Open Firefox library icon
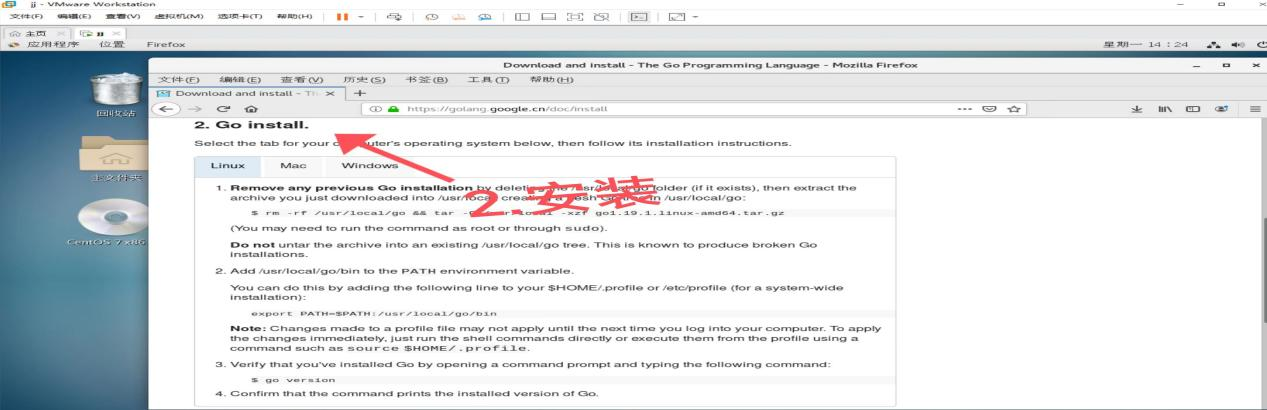The height and width of the screenshot is (410, 1267). [1166, 108]
